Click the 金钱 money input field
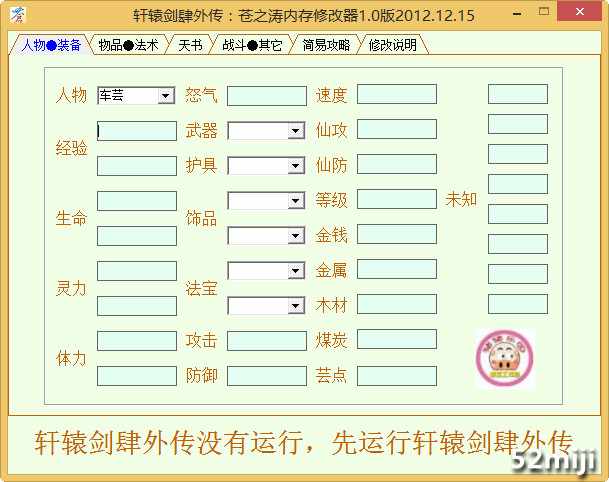The image size is (609, 482). click(396, 235)
